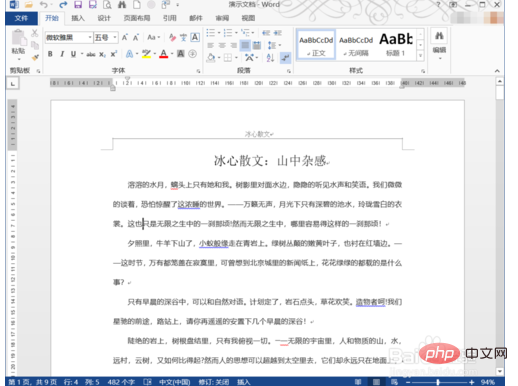Click the 插入 insert mode indicator in status bar
The image size is (518, 386).
(x=244, y=382)
